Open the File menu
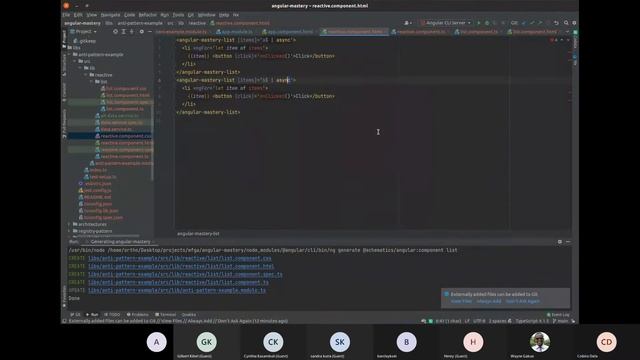The height and width of the screenshot is (360, 640). coord(66,15)
